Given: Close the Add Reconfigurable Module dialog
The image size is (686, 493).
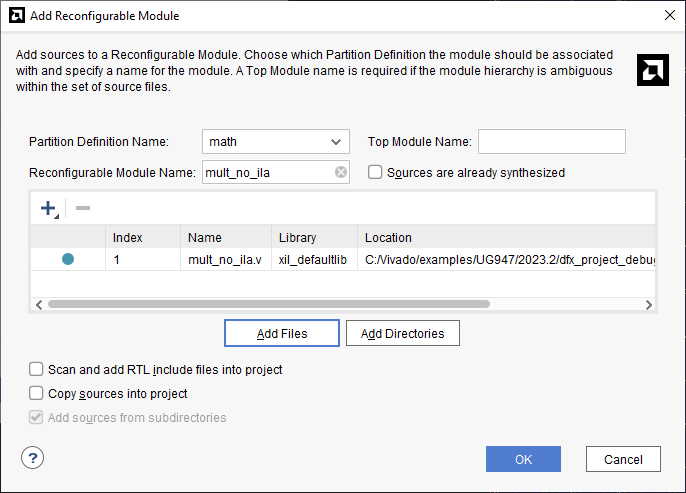Looking at the screenshot, I should (668, 15).
